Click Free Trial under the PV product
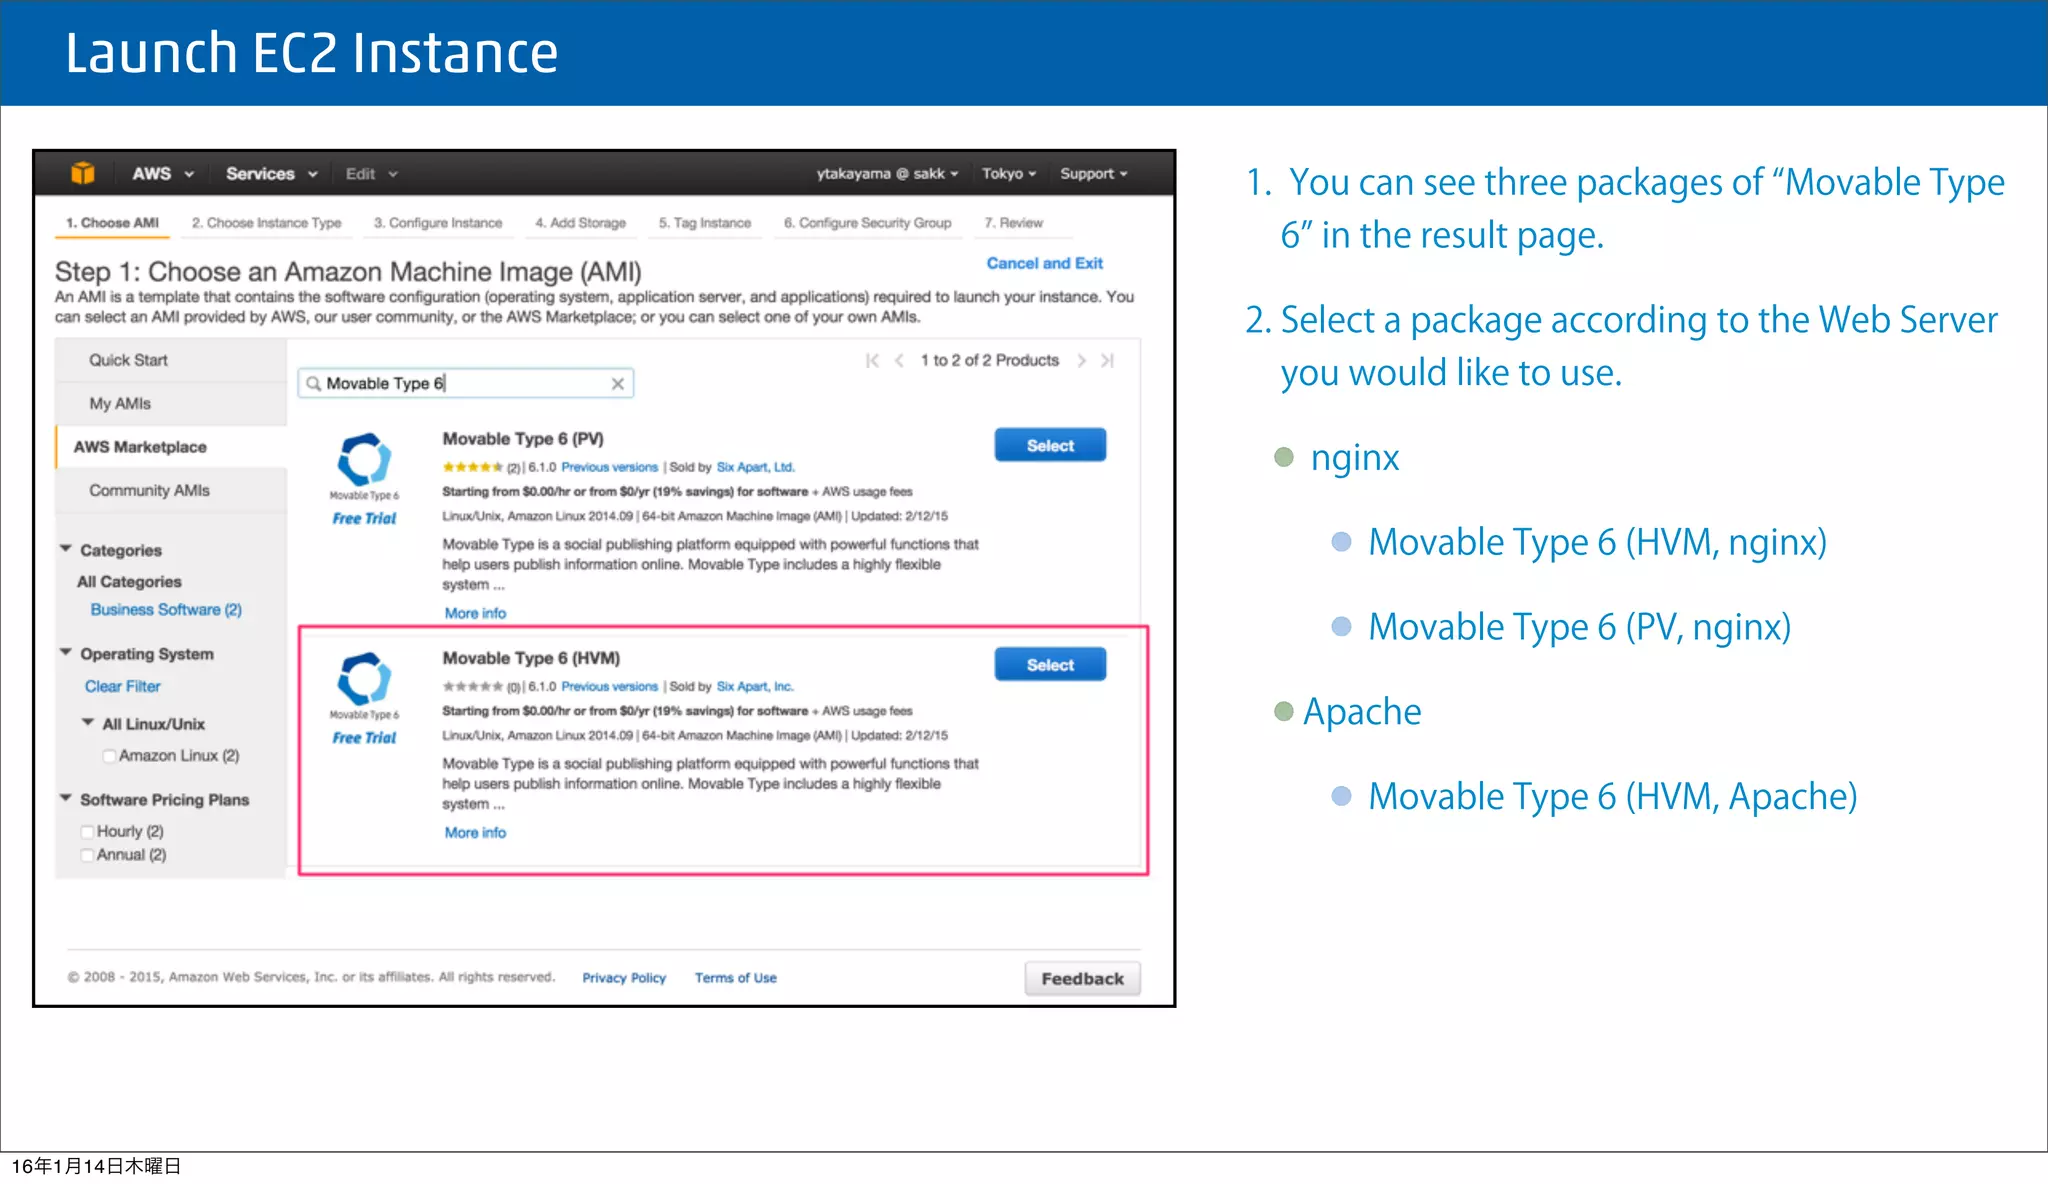The height and width of the screenshot is (1184, 2048). click(x=364, y=518)
